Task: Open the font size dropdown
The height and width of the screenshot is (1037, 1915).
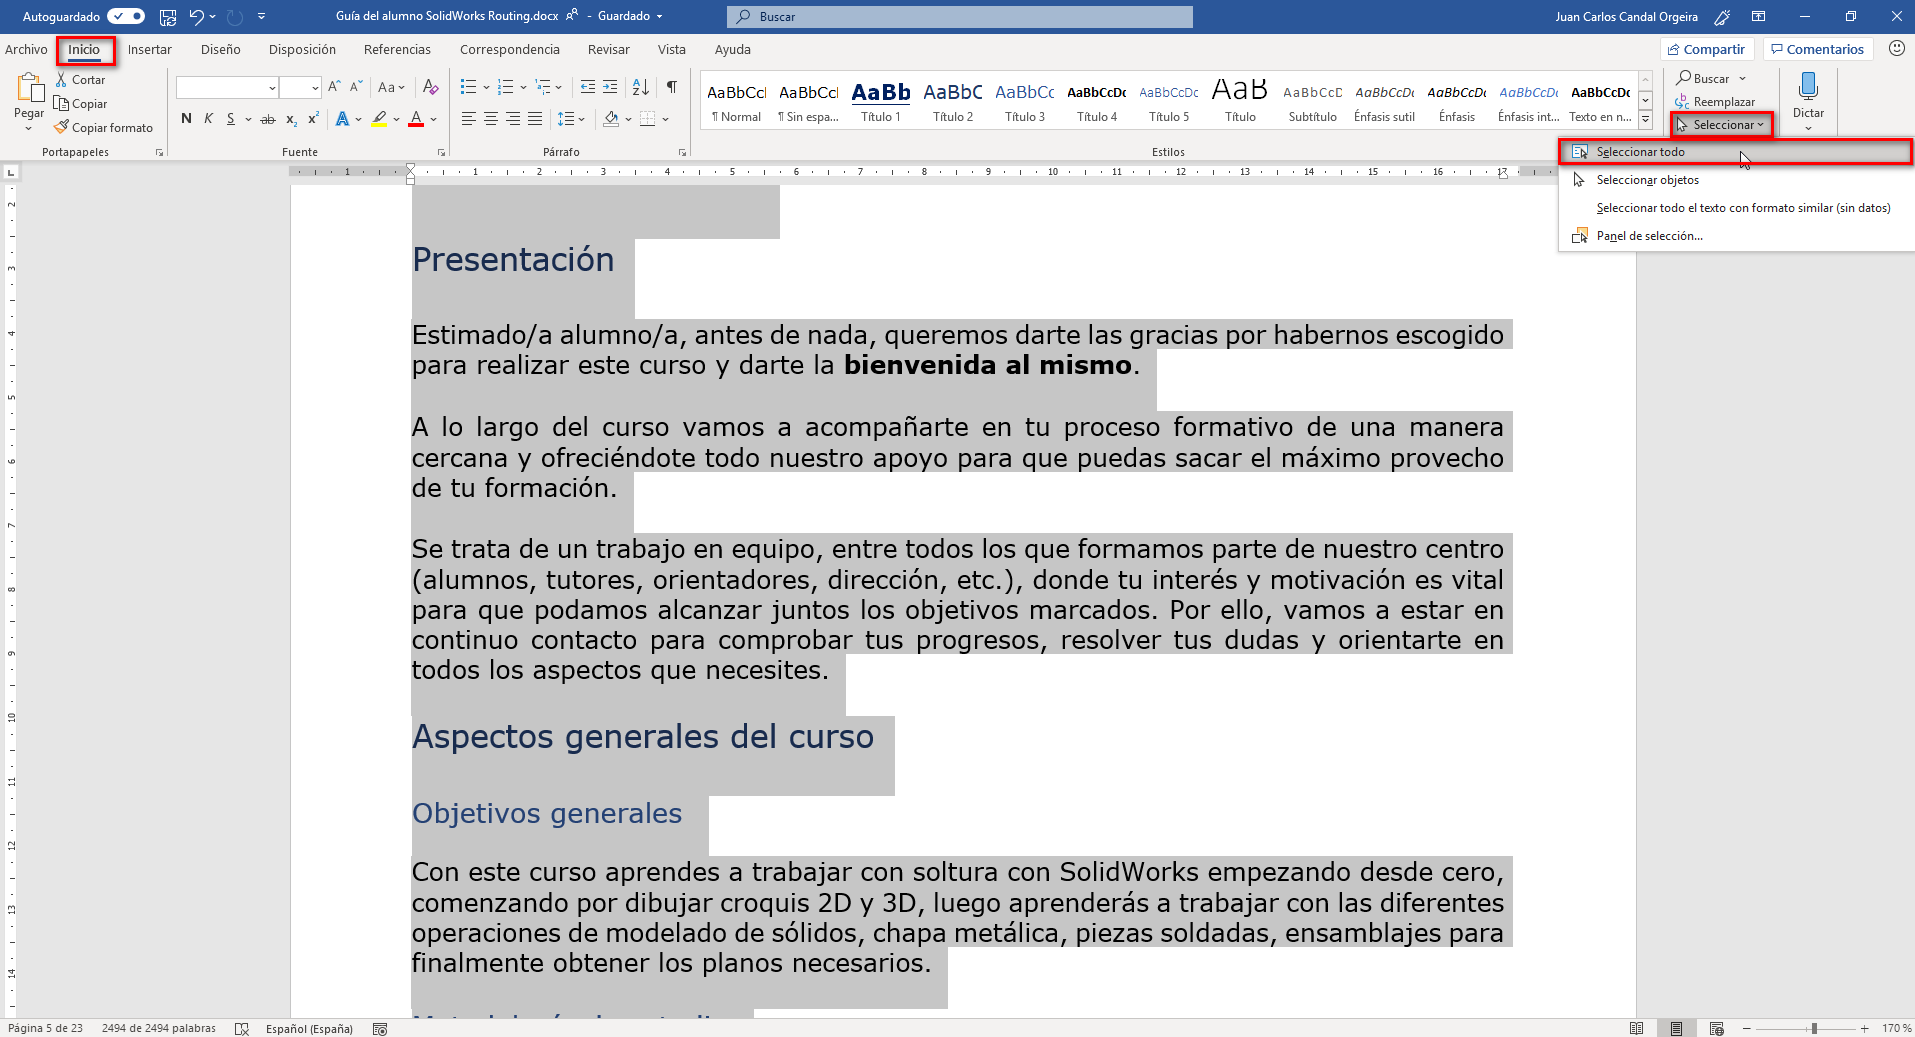Action: pos(315,88)
